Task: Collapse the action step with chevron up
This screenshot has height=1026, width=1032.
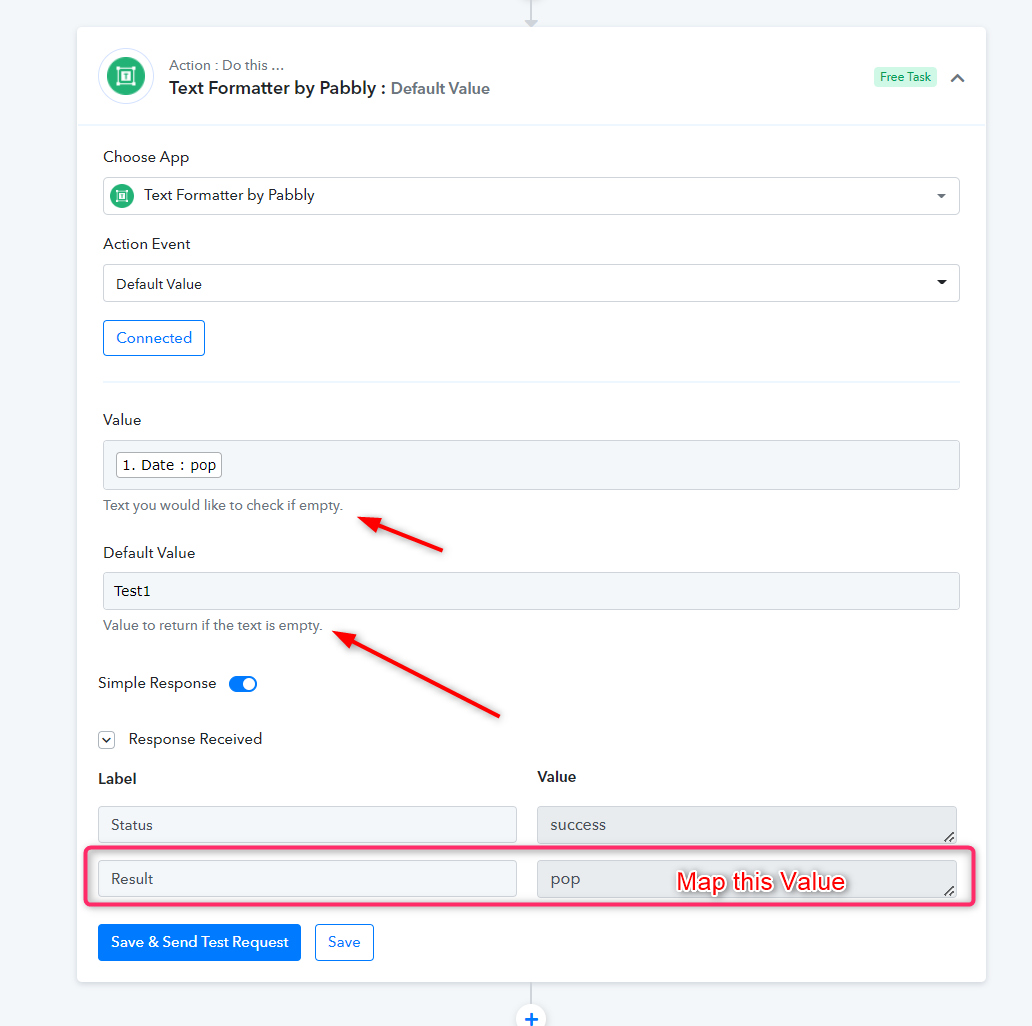Action: coord(958,78)
